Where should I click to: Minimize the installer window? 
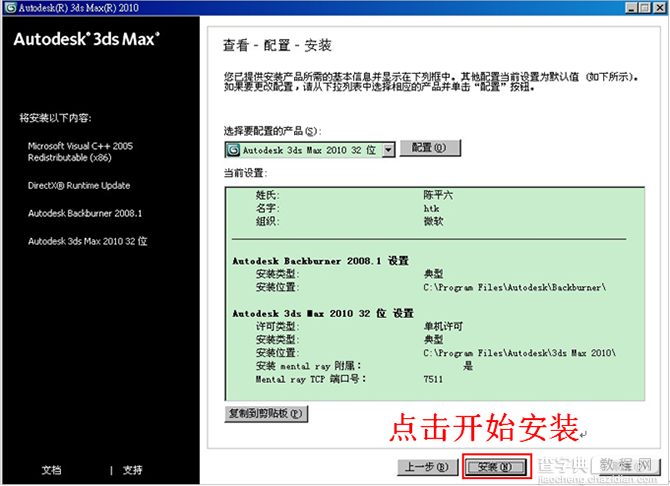631,8
